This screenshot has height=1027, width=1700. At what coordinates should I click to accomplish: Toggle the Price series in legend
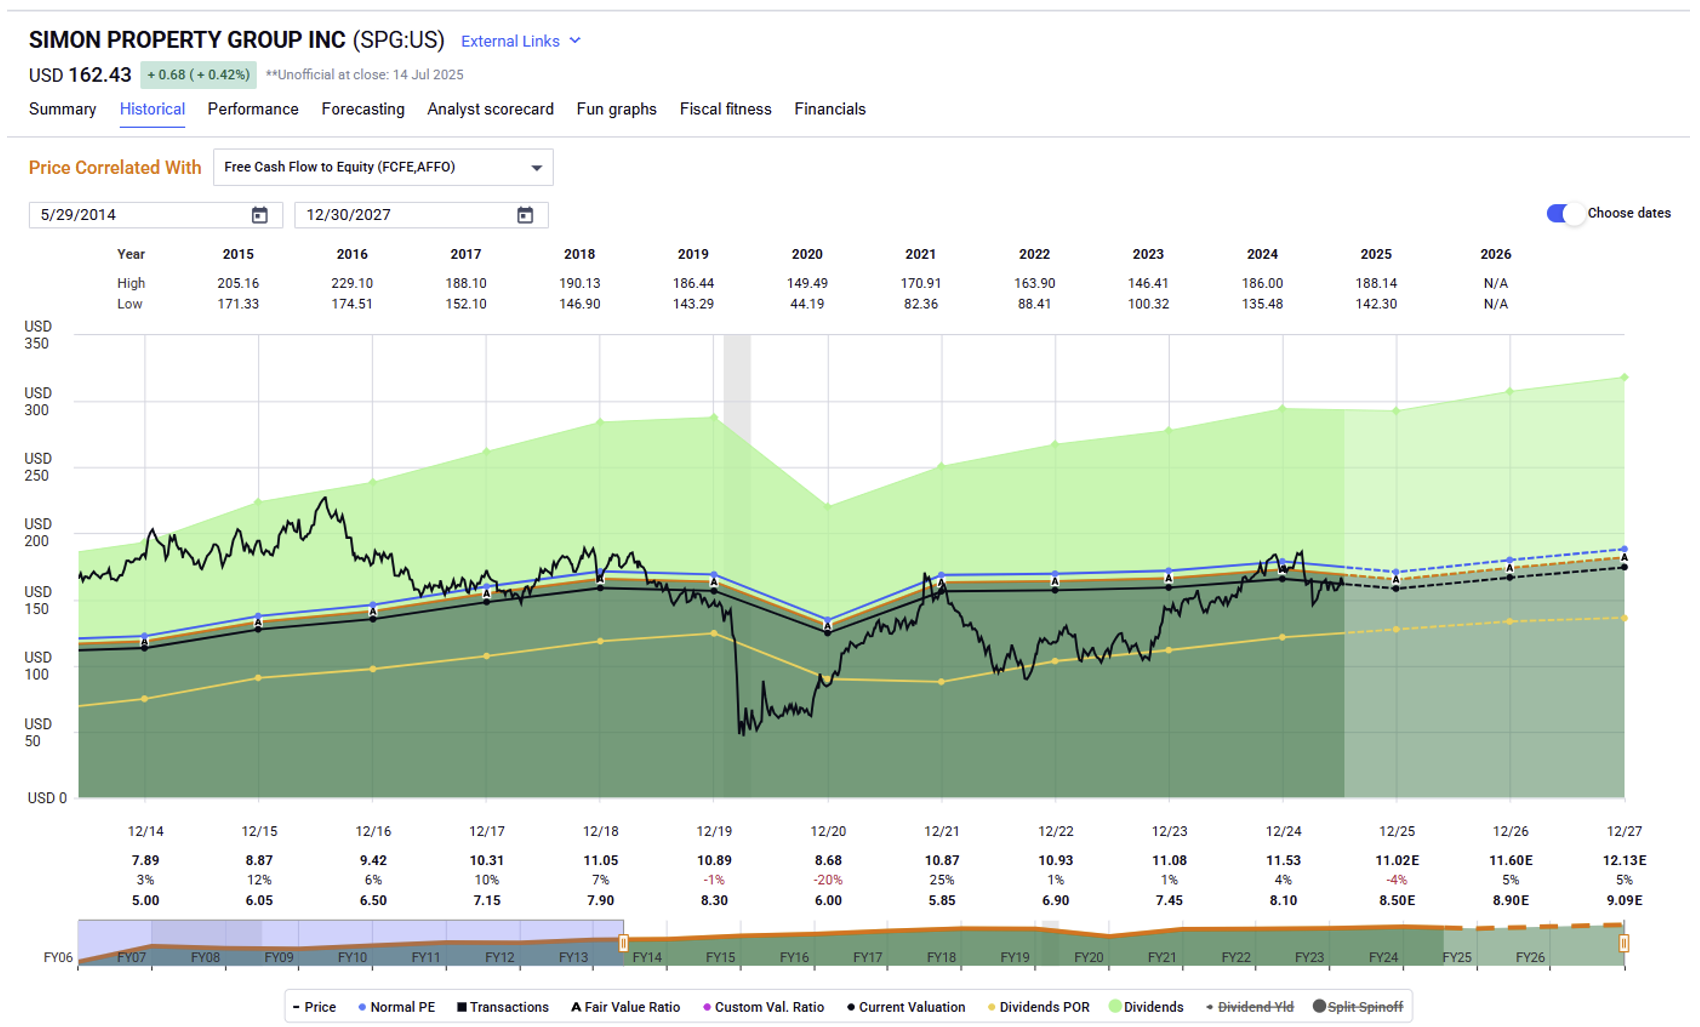click(314, 1007)
